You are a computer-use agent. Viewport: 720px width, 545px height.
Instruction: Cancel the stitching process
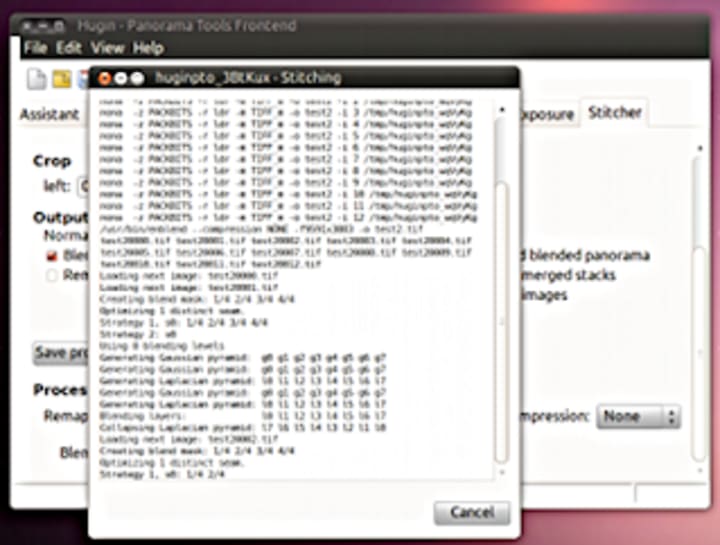(x=472, y=512)
